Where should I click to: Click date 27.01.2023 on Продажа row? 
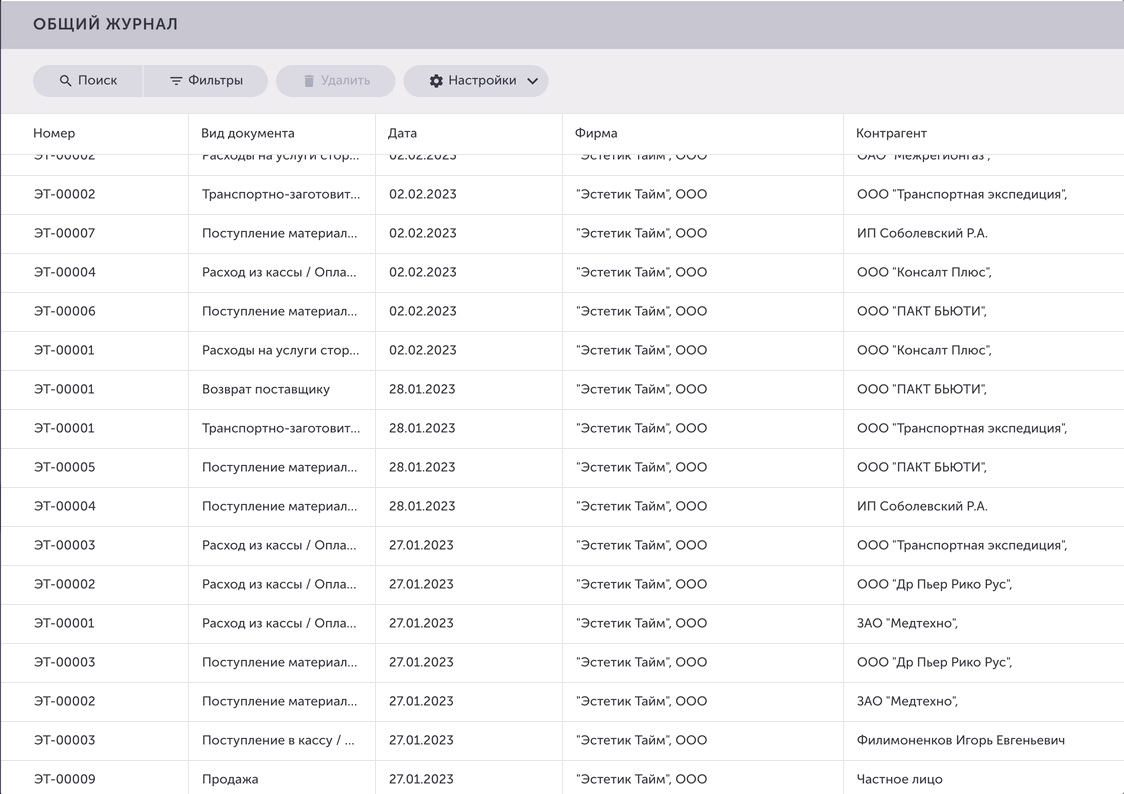point(422,780)
